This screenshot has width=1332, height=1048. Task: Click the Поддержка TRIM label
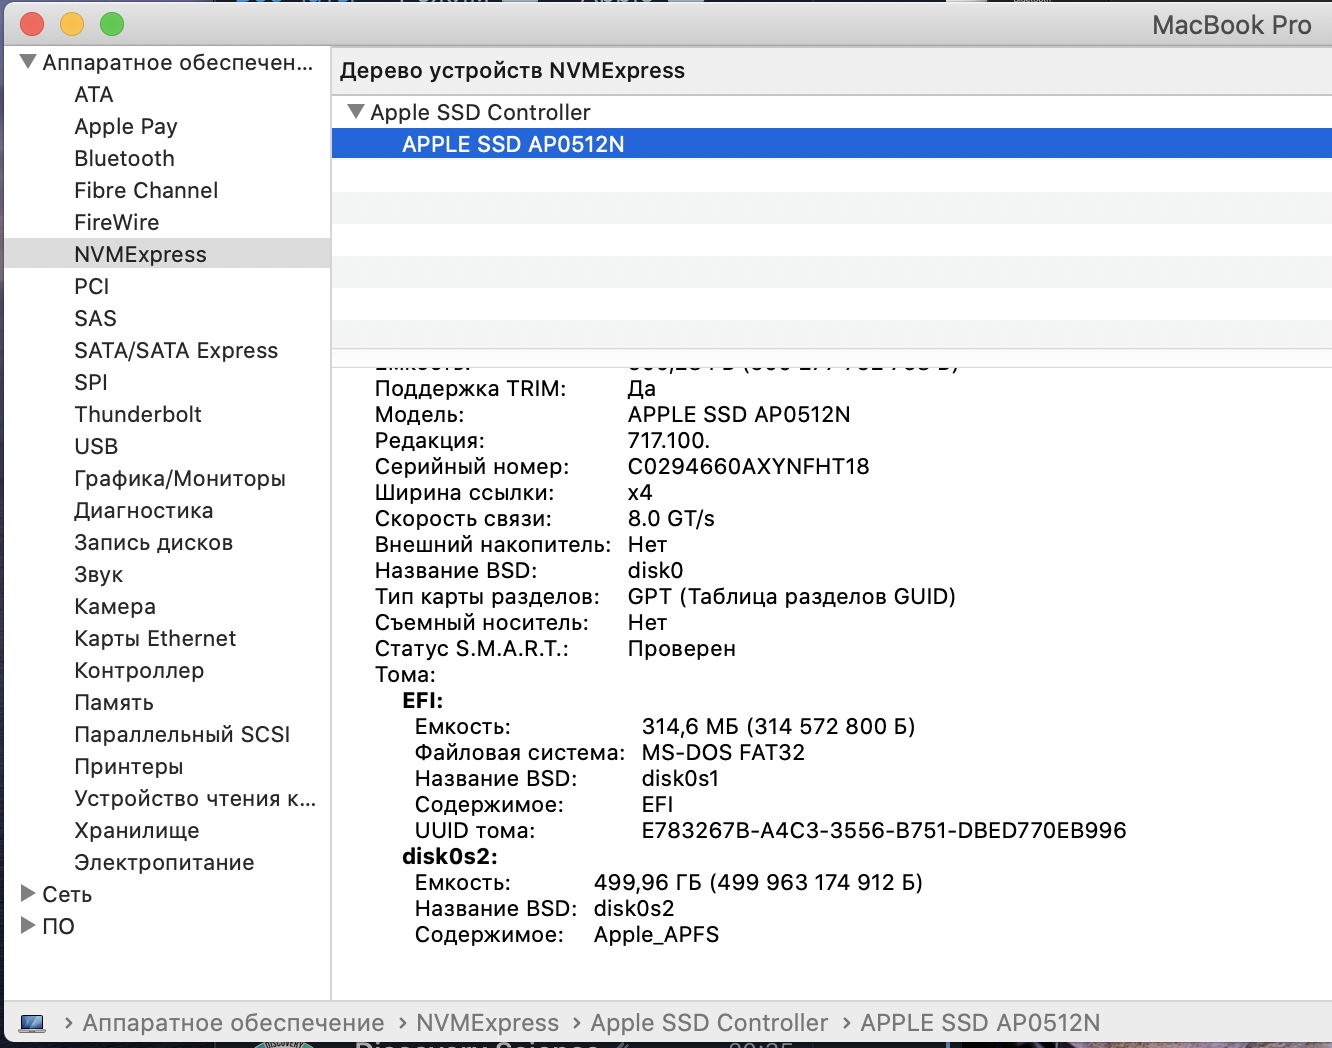tap(470, 388)
